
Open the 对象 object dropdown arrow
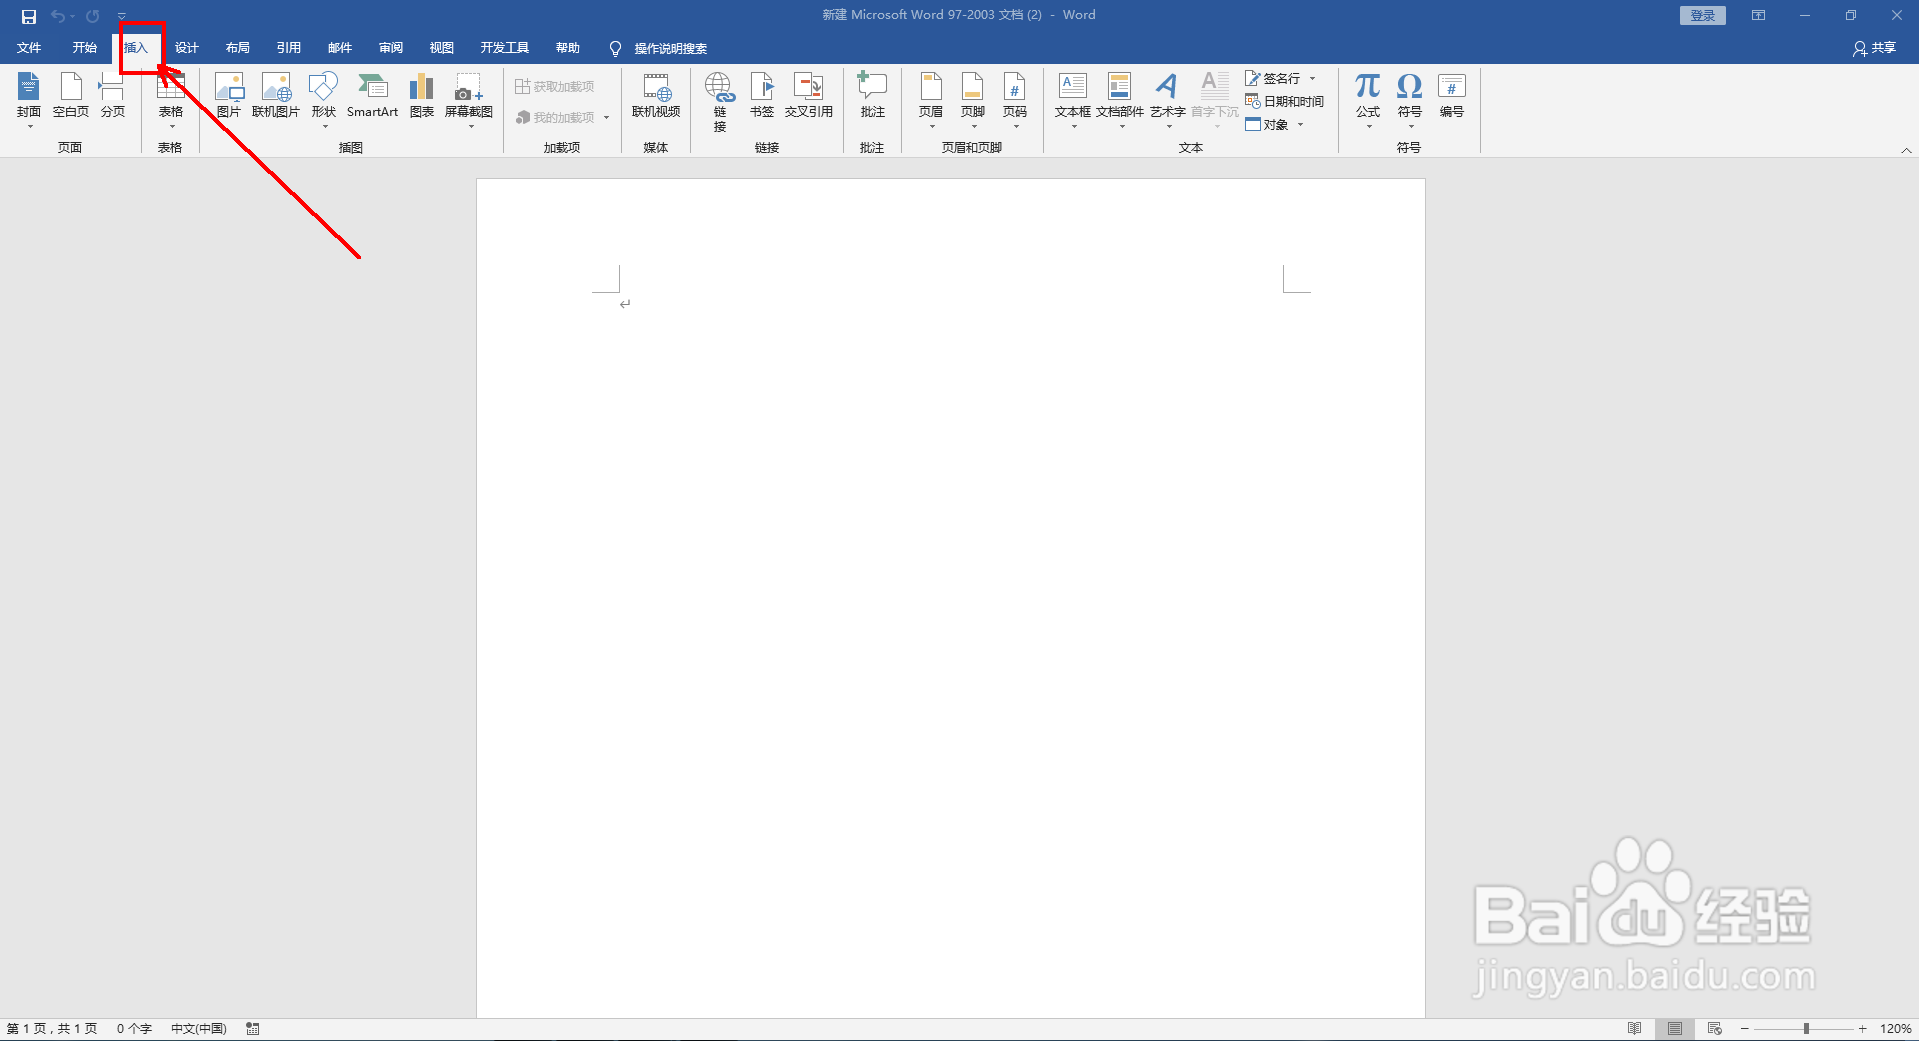(1298, 124)
